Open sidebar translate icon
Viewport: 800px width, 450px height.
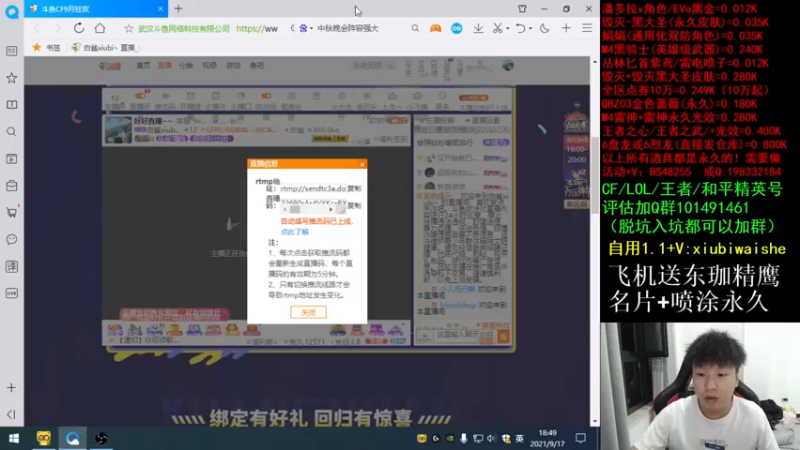(11, 266)
